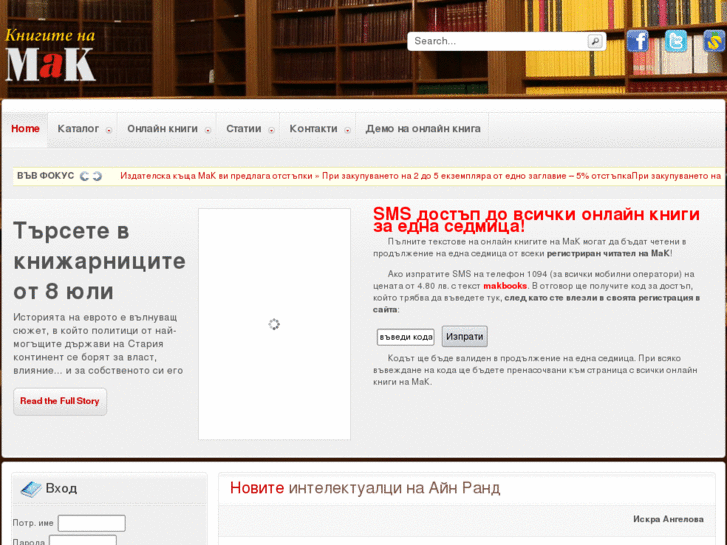Image resolution: width=727 pixels, height=545 pixels.
Task: Focus the Search input field
Action: tap(499, 41)
